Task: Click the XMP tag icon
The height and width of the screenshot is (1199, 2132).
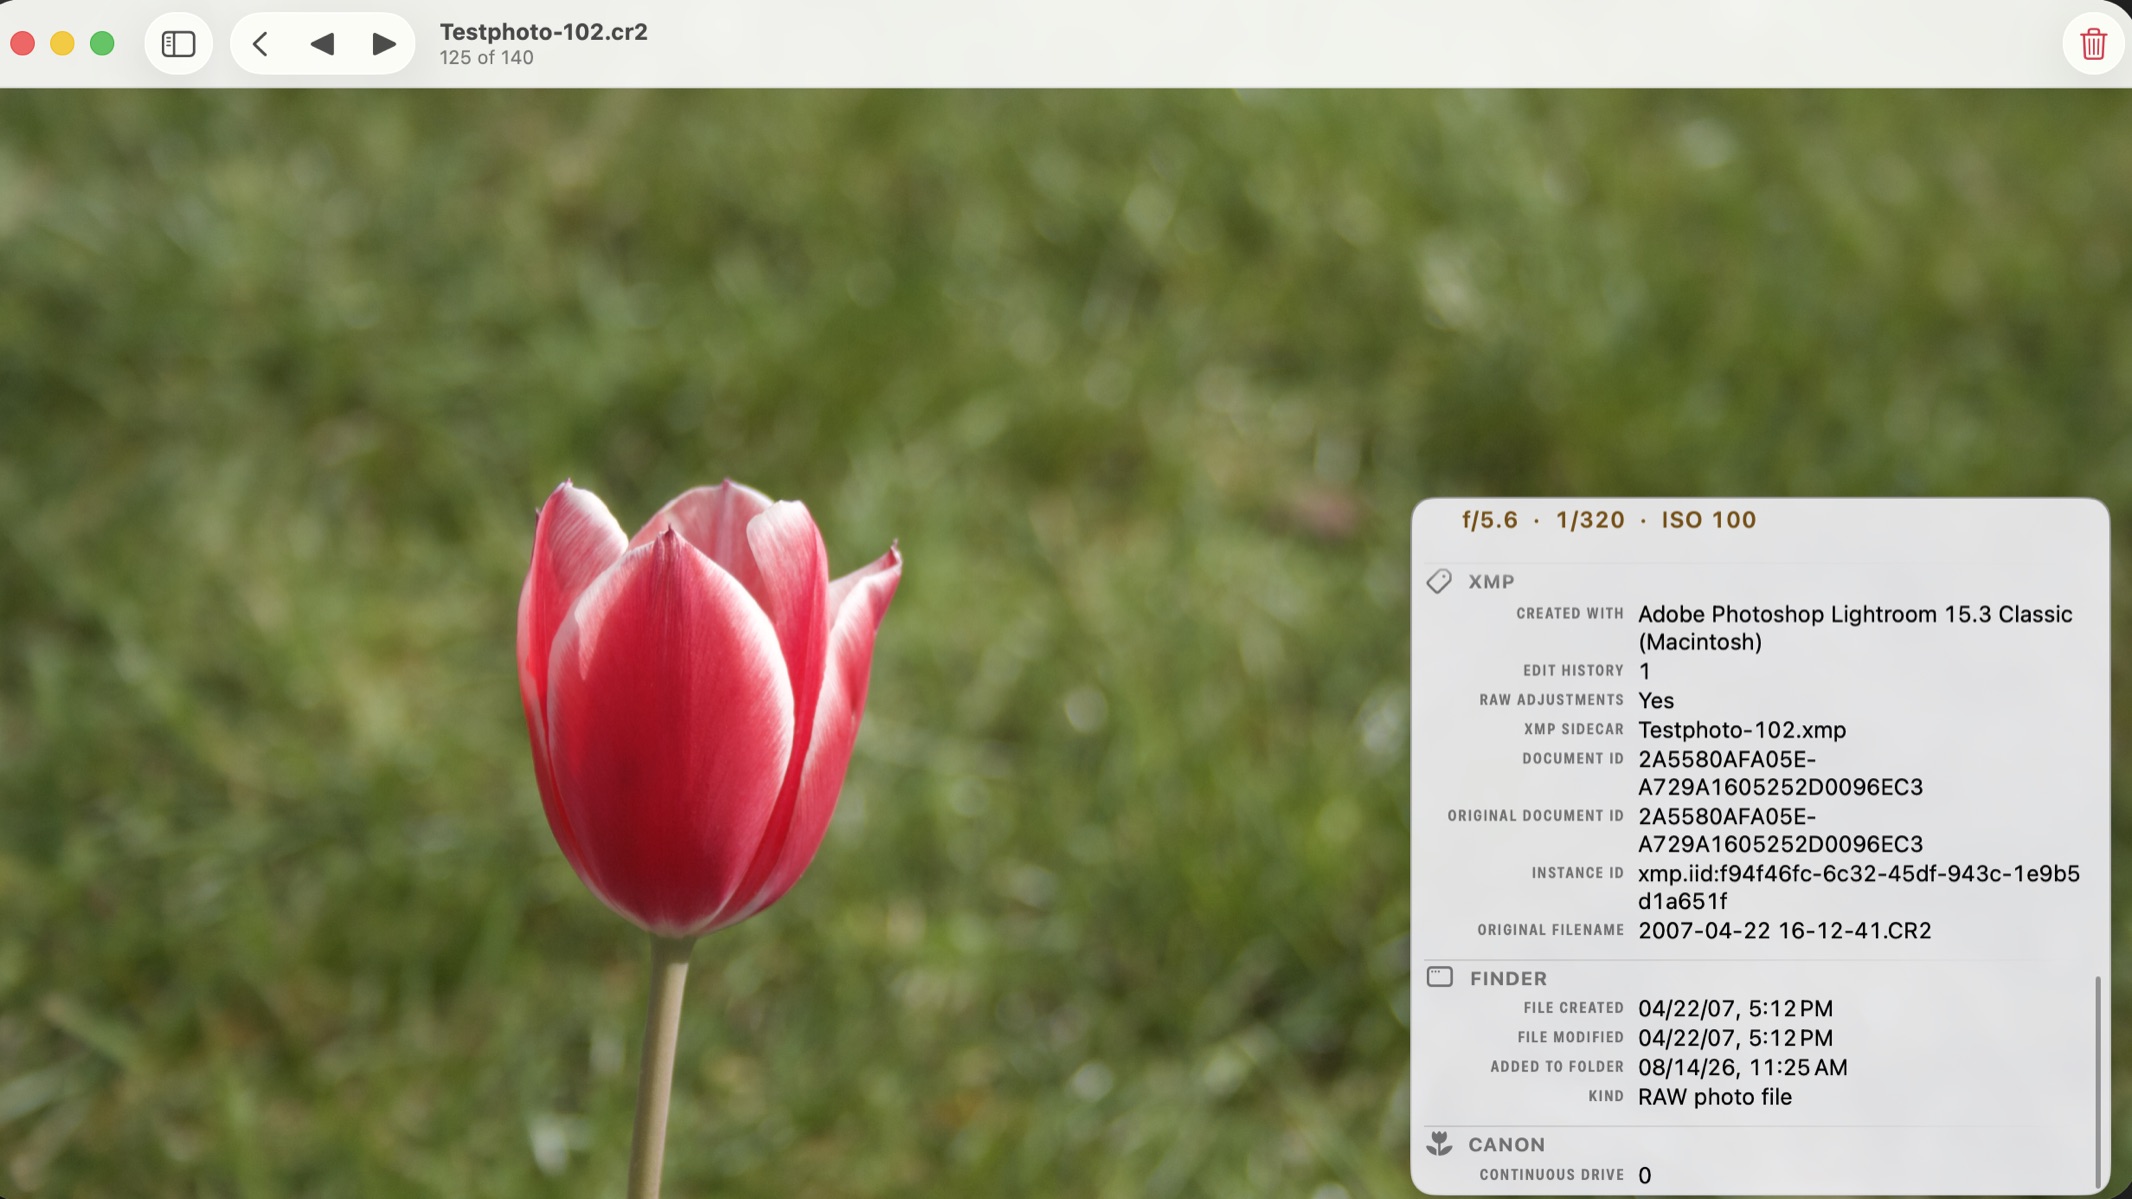Action: [x=1439, y=581]
